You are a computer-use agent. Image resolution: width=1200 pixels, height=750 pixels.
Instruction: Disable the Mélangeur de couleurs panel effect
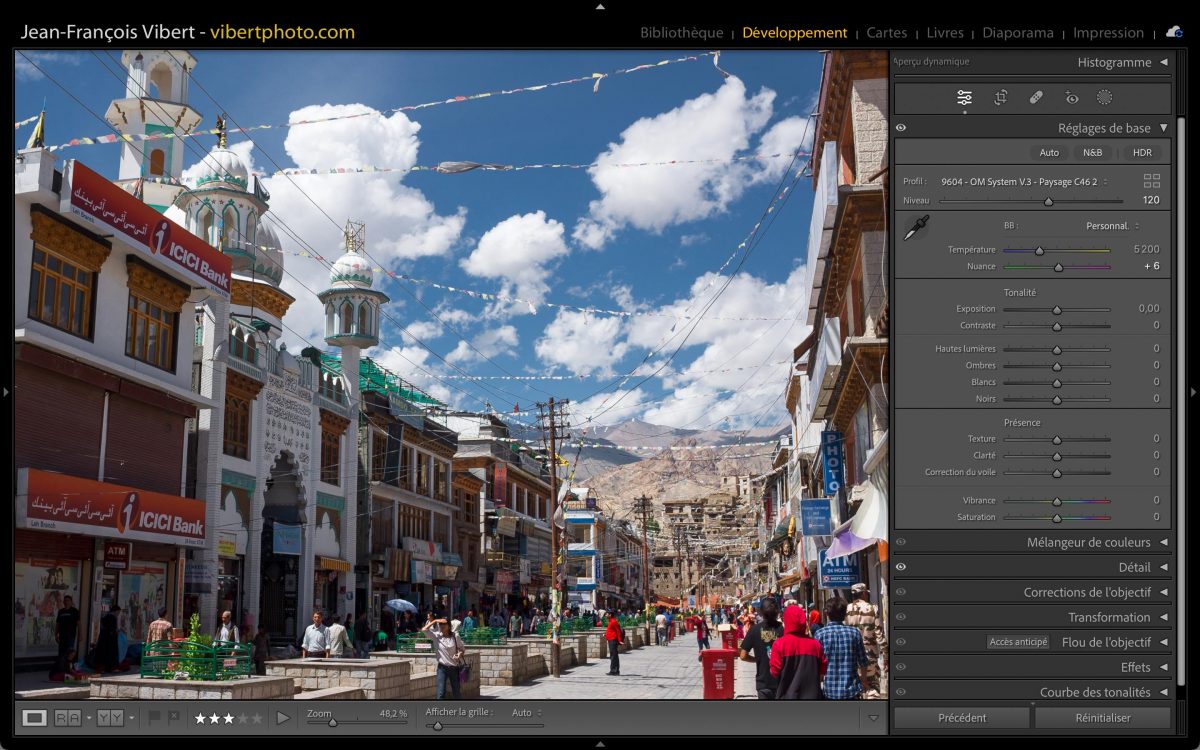tap(901, 542)
